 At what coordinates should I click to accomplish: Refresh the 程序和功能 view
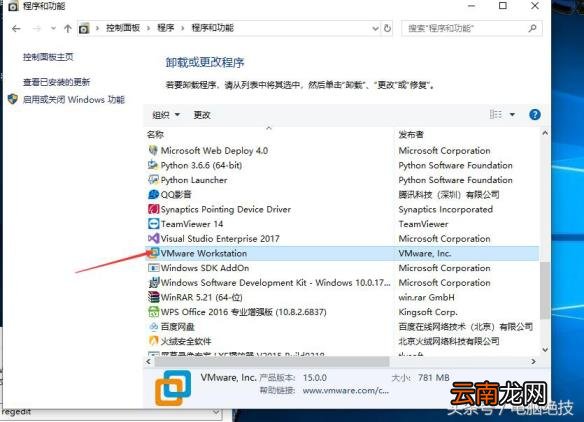pyautogui.click(x=387, y=28)
